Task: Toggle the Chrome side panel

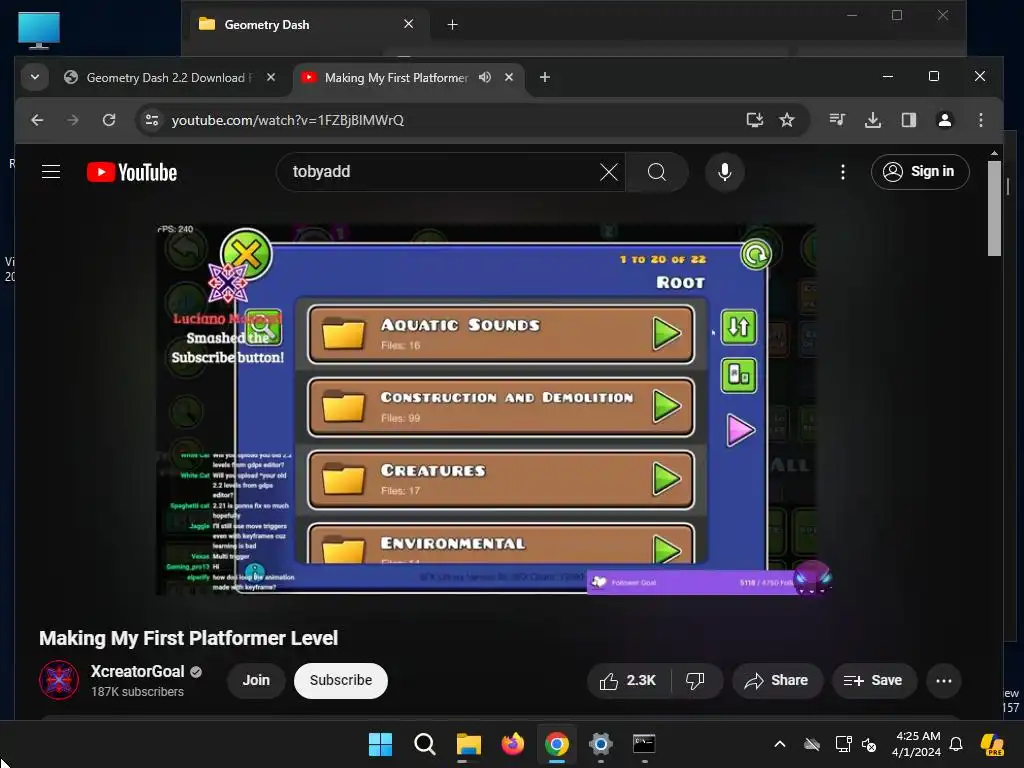Action: (908, 120)
